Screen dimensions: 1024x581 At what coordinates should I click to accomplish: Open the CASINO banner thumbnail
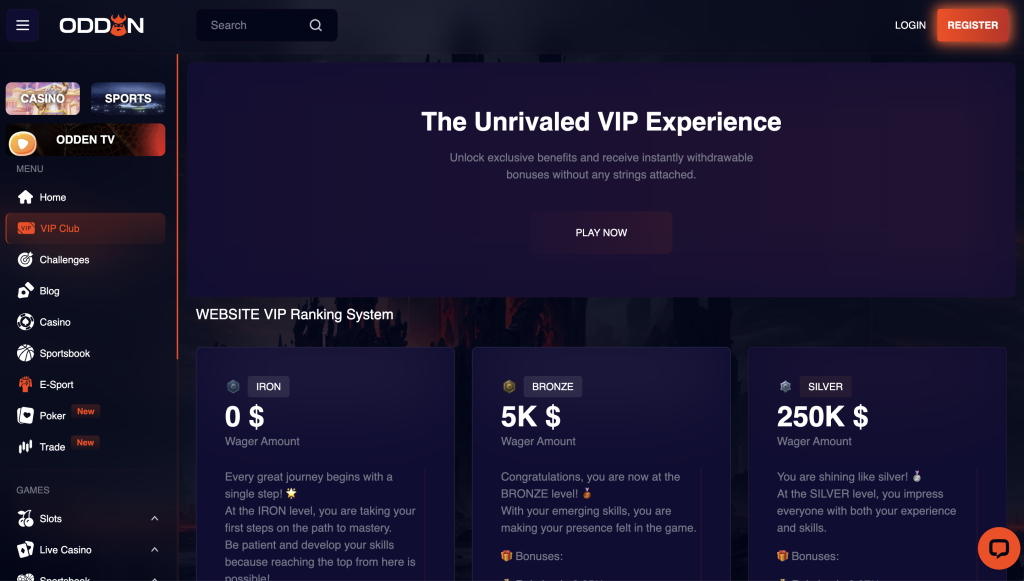coord(43,98)
